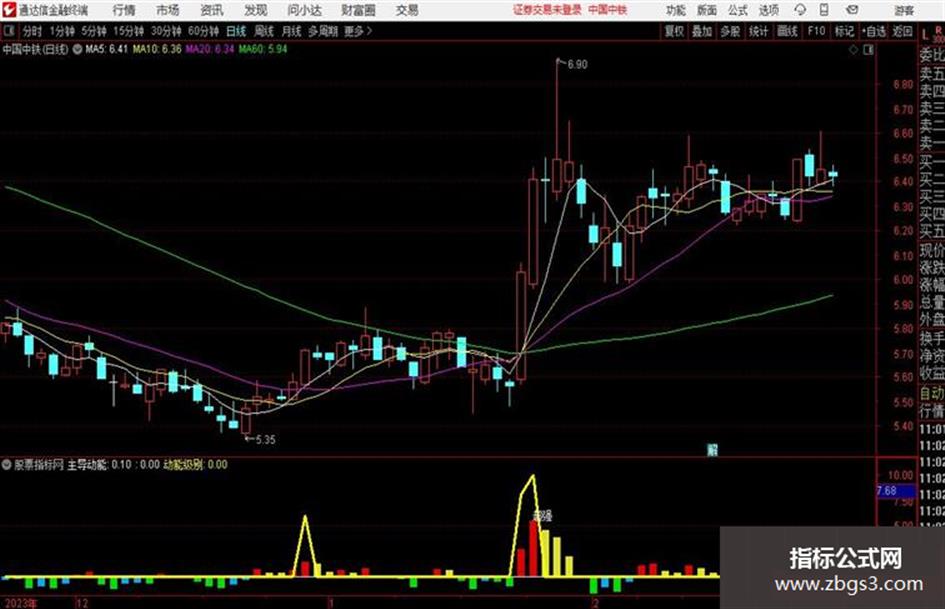The image size is (945, 609).
Task: Click the customer service headset icon
Action: click(x=800, y=10)
